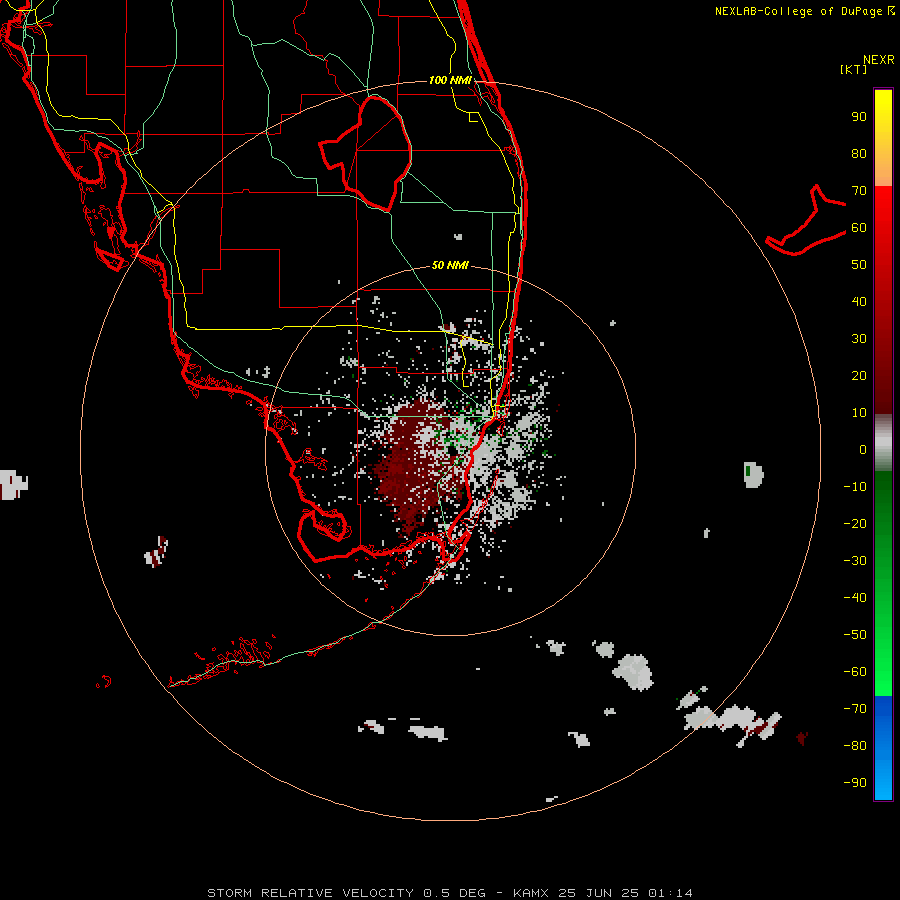Click the Lake Okeechobee outline on the map

(366, 154)
